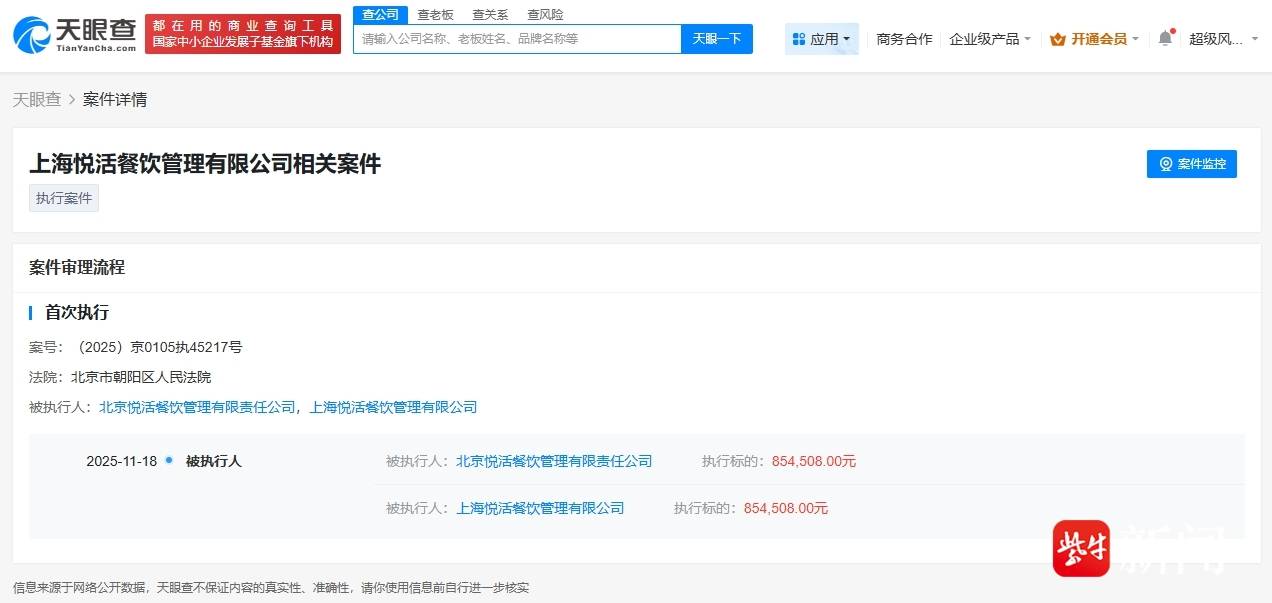This screenshot has height=603, width=1272.
Task: Click the breadcrumb chevron after 天眼查
Action: [72, 100]
